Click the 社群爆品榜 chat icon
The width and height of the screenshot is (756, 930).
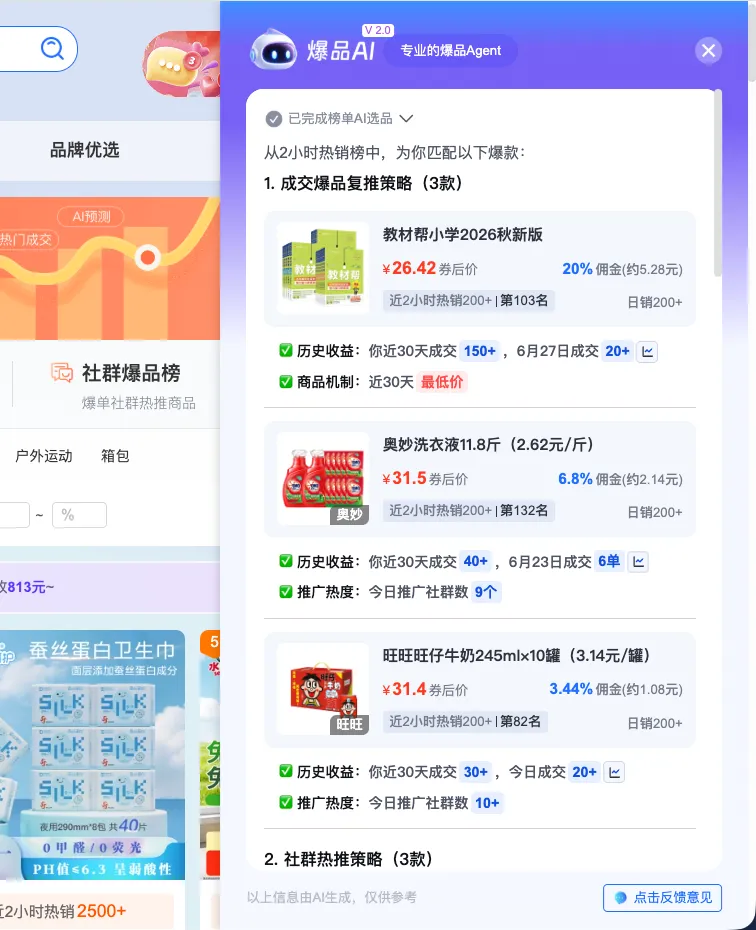tap(62, 373)
